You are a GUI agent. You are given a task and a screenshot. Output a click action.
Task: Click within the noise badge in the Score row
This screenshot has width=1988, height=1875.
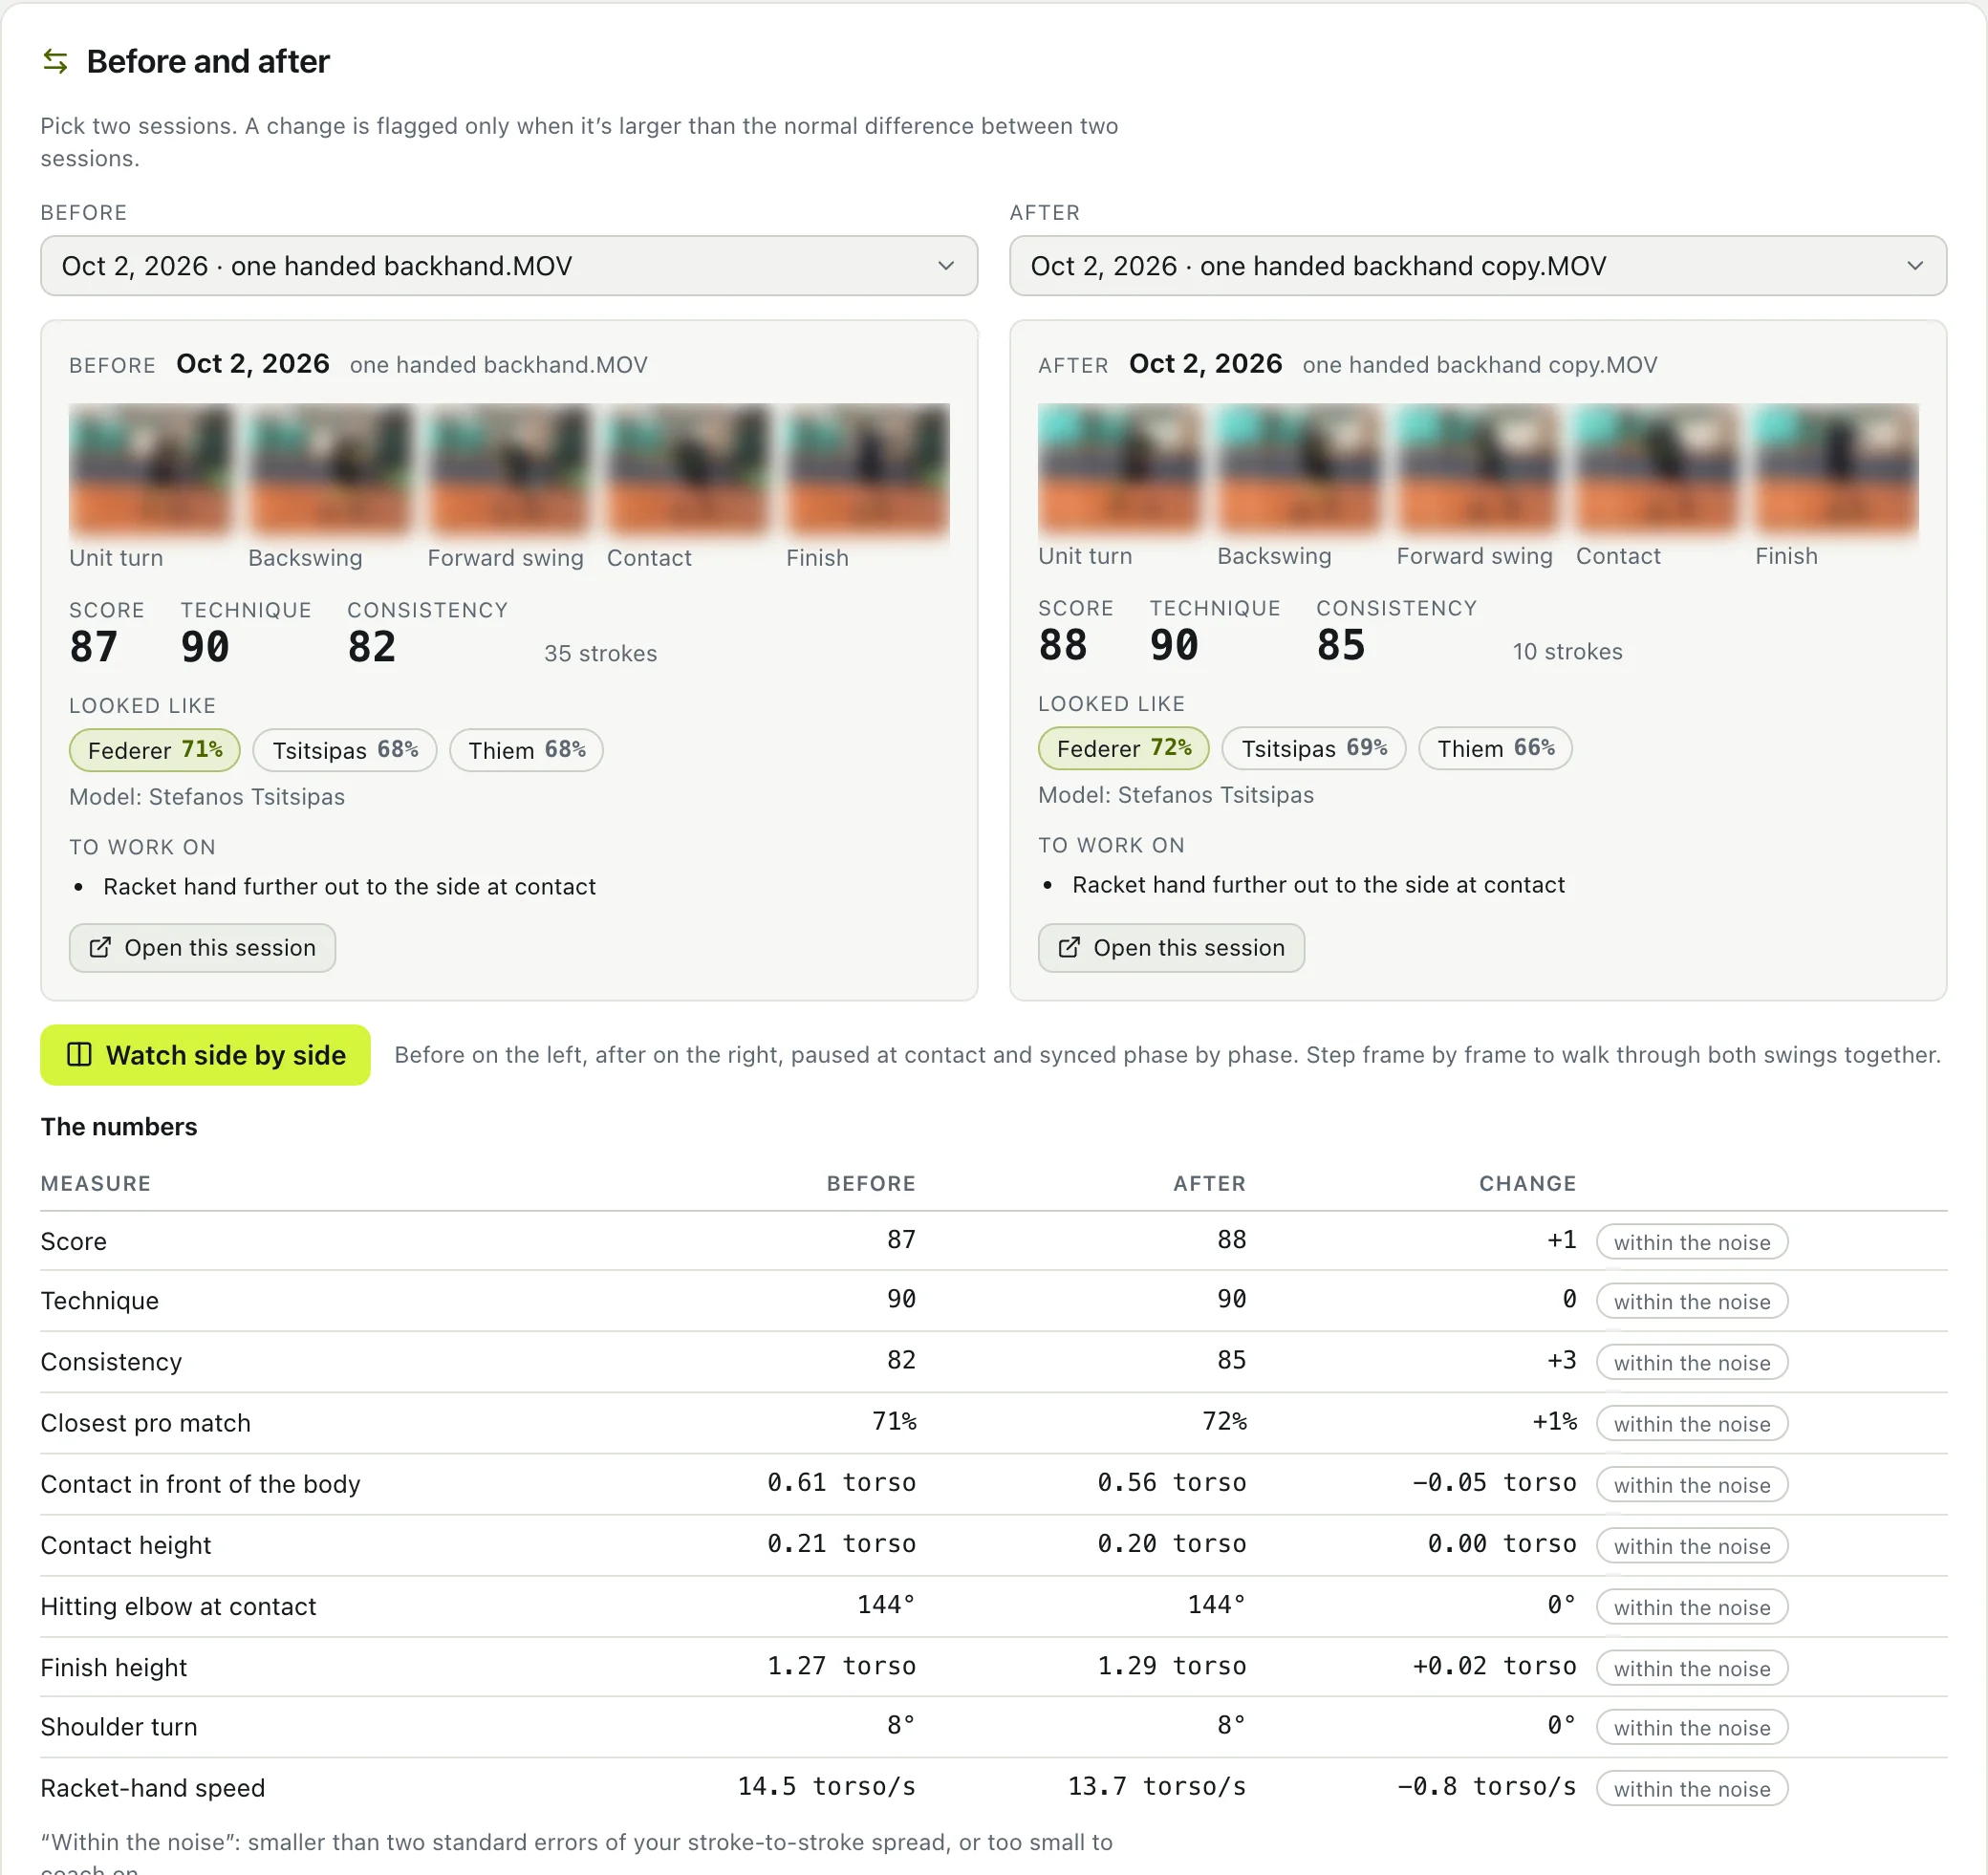click(x=1692, y=1242)
